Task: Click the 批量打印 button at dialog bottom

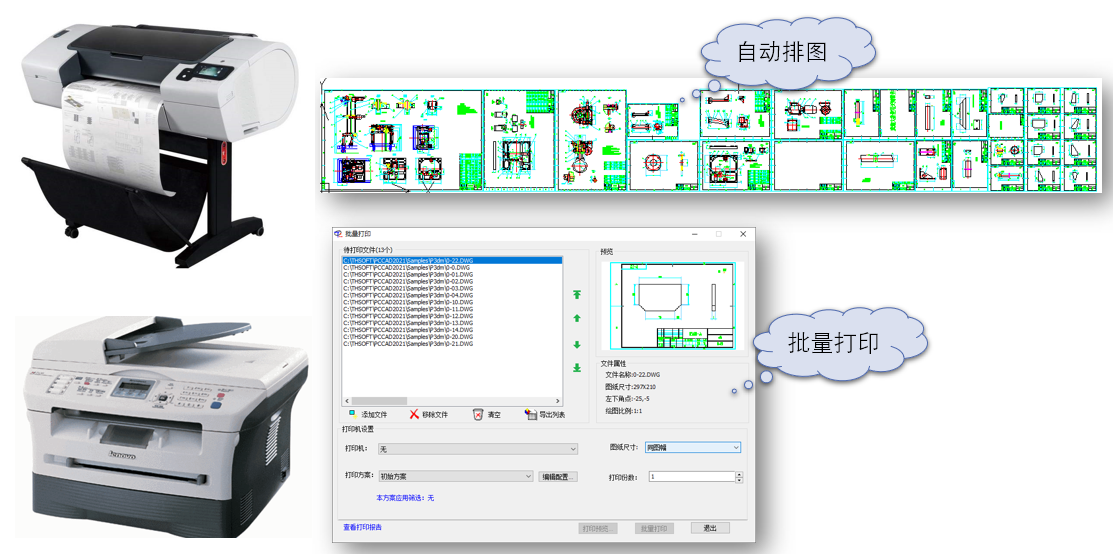Action: click(x=654, y=528)
